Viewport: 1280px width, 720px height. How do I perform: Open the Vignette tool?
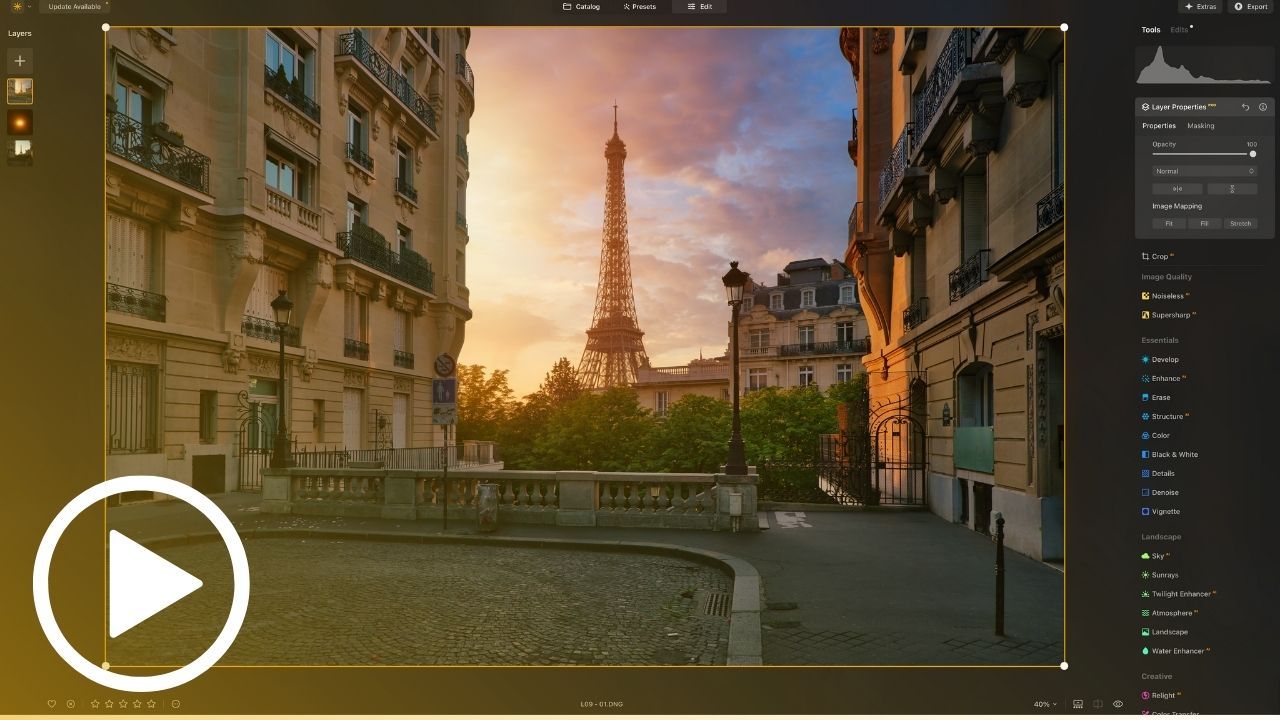(x=1161, y=512)
